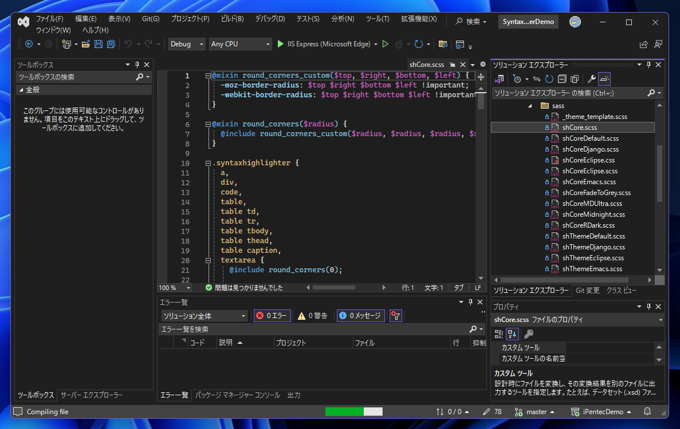Open the Git menu in the menu bar
Viewport: 680px width, 429px height.
(150, 19)
